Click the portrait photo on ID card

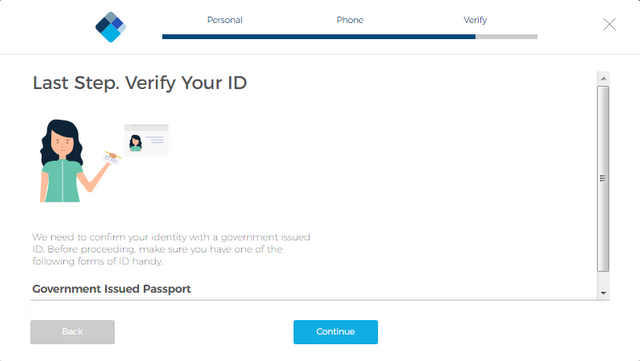[x=136, y=143]
